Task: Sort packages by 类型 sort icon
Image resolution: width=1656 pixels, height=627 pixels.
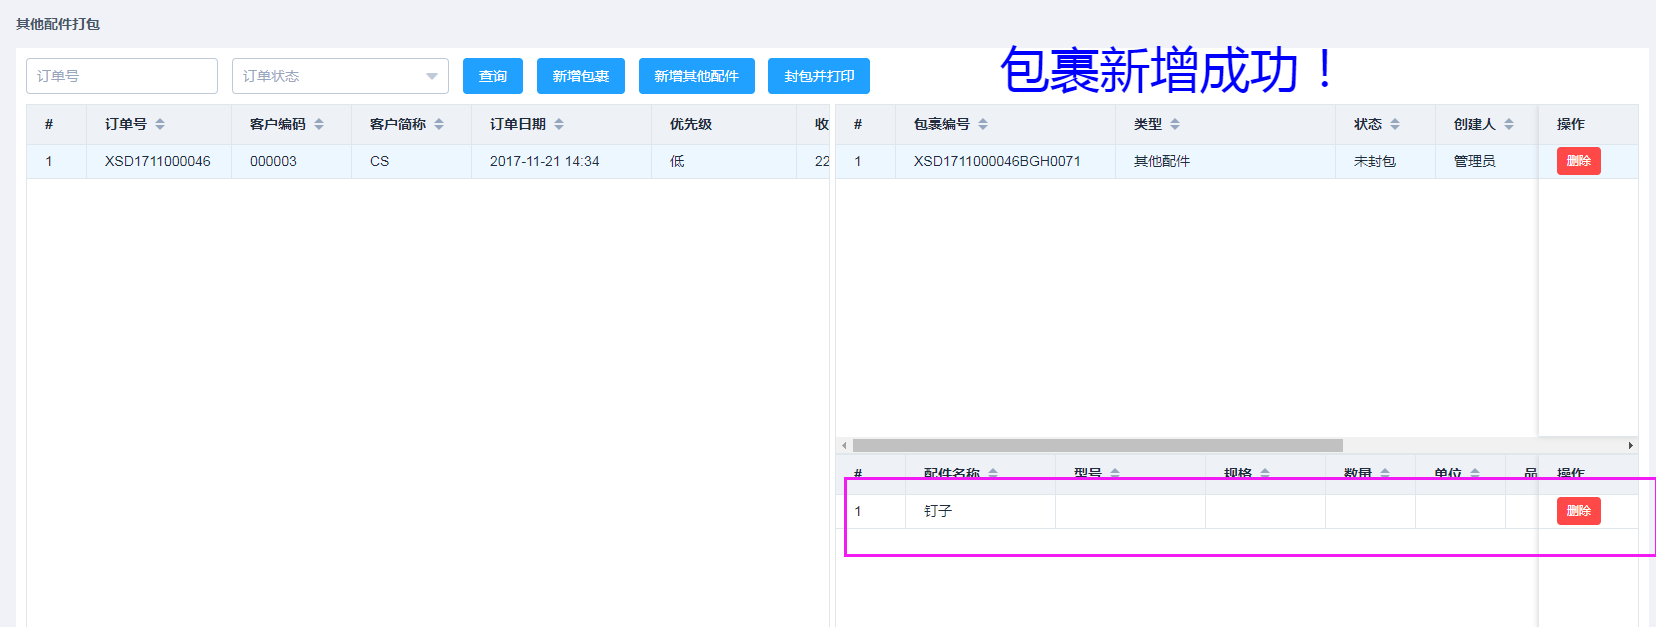Action: 1175,124
